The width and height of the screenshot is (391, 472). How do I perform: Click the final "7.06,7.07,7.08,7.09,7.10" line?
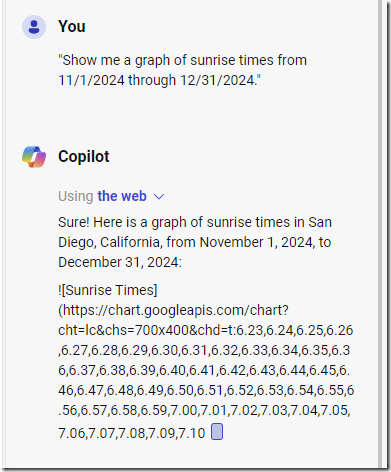click(x=132, y=433)
